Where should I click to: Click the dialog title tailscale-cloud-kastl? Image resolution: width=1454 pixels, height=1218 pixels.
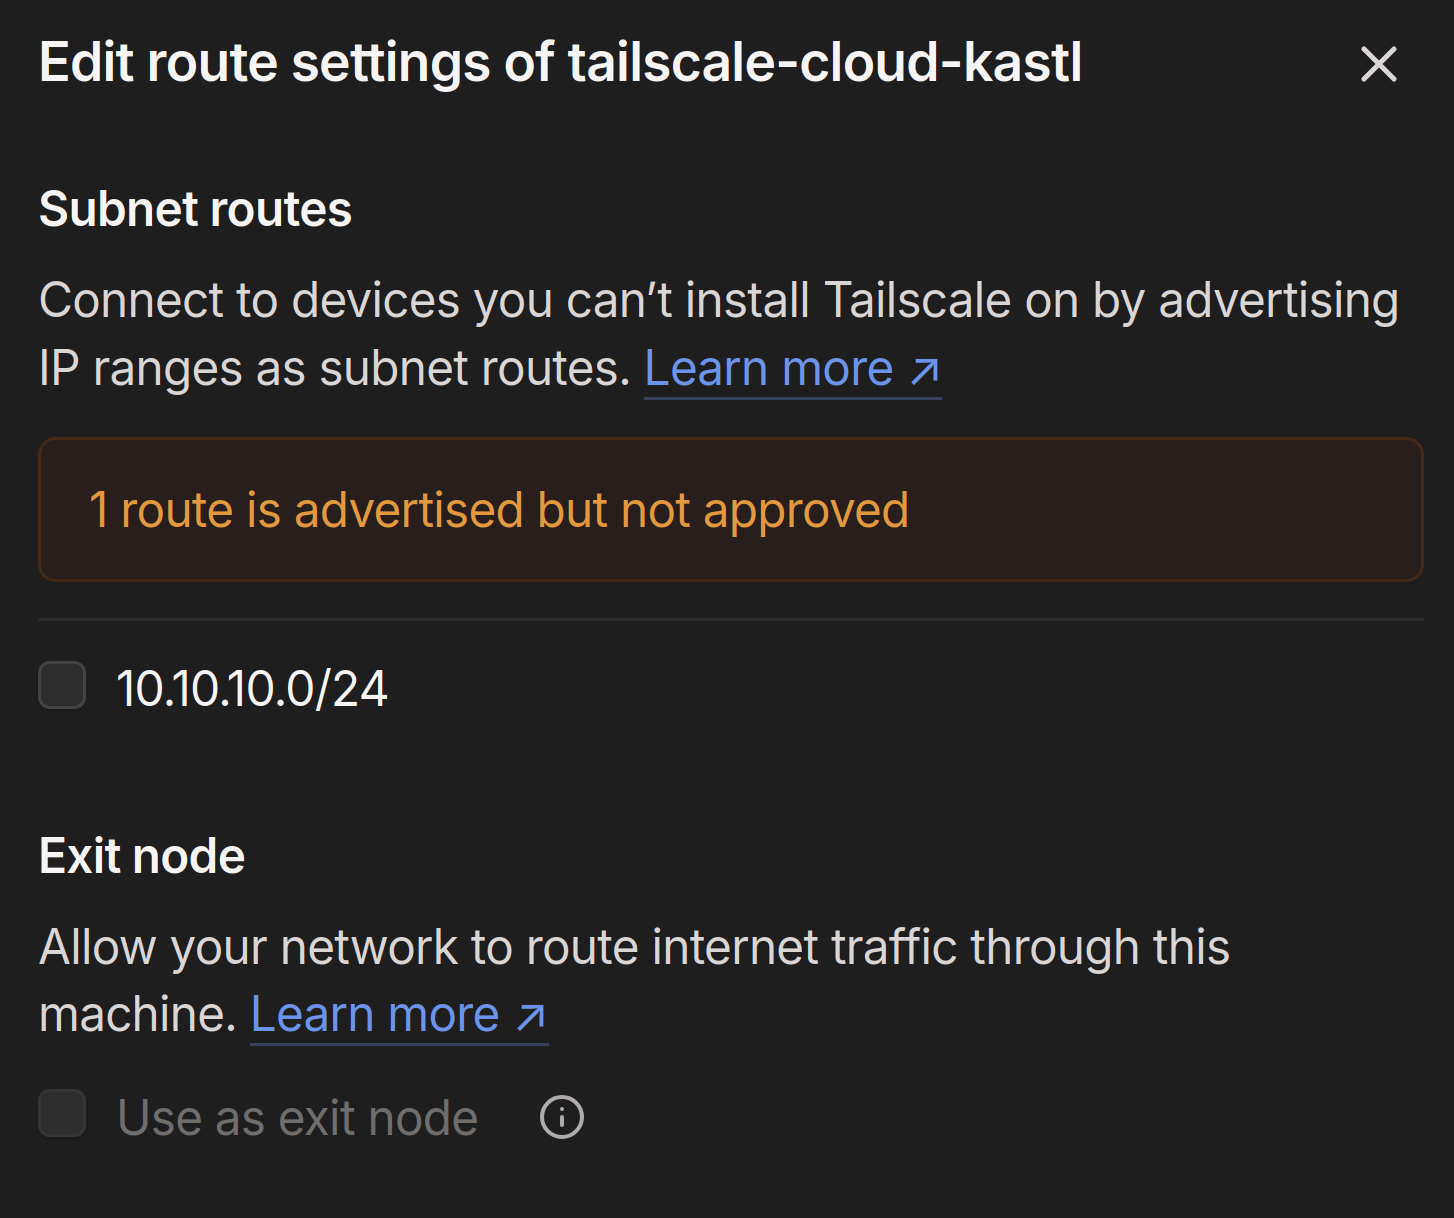point(825,63)
